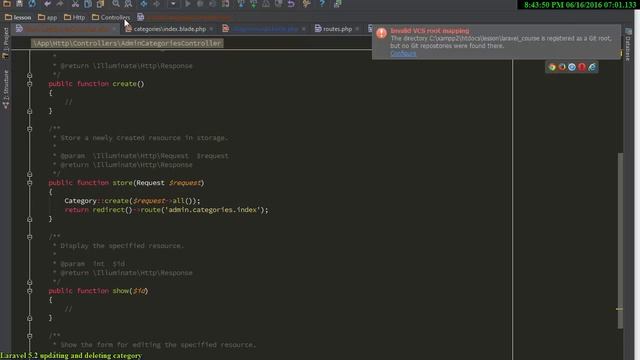Click the Configure link in notification
The height and width of the screenshot is (360, 640).
click(x=403, y=53)
